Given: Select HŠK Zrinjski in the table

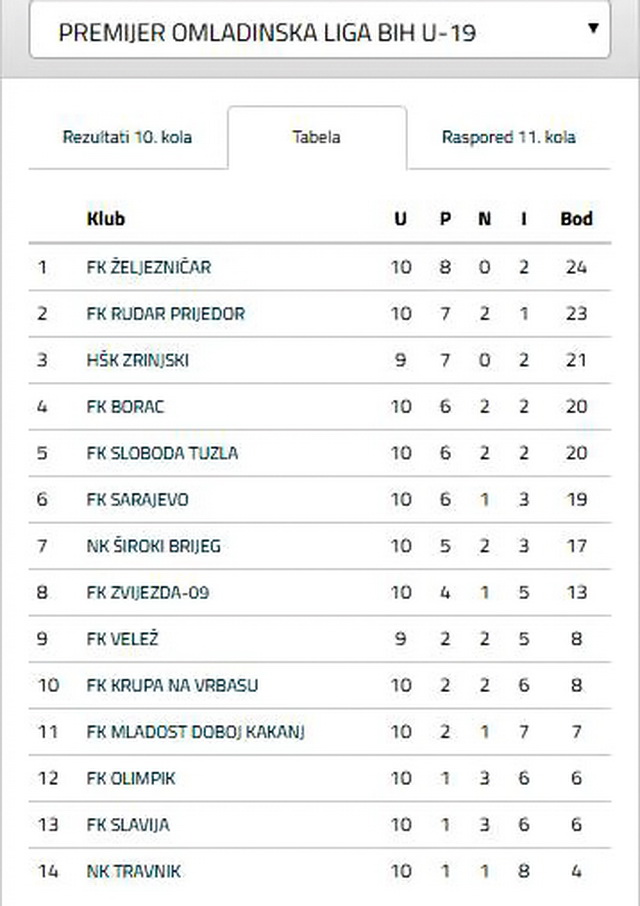Looking at the screenshot, I should [x=138, y=361].
